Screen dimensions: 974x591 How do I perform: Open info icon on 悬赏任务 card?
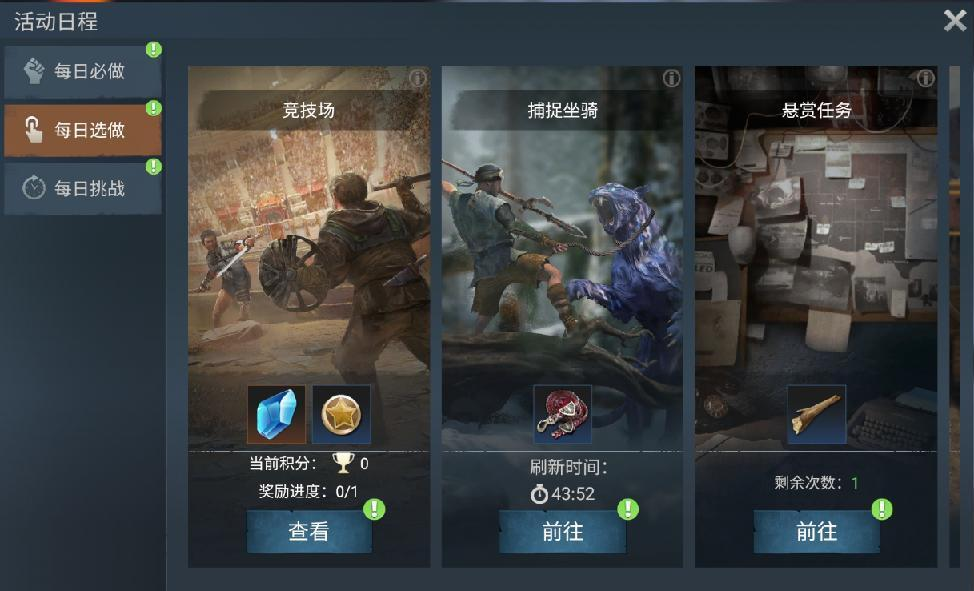(x=926, y=78)
